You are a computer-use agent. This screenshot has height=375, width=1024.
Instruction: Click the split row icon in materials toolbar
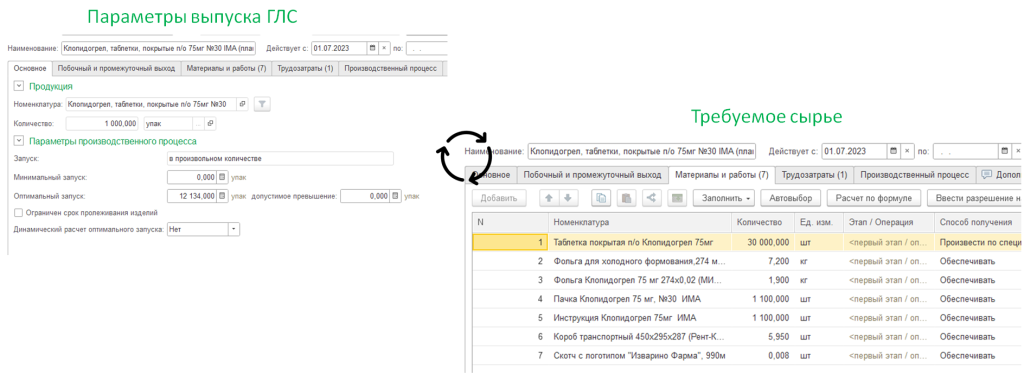click(651, 197)
